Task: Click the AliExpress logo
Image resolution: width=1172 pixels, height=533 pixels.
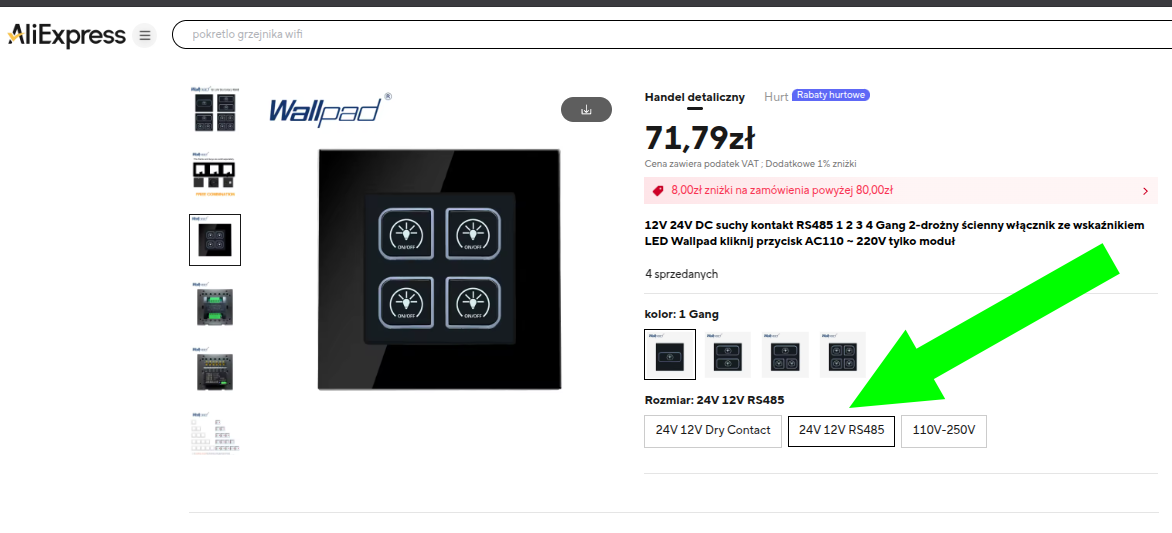Action: point(66,35)
